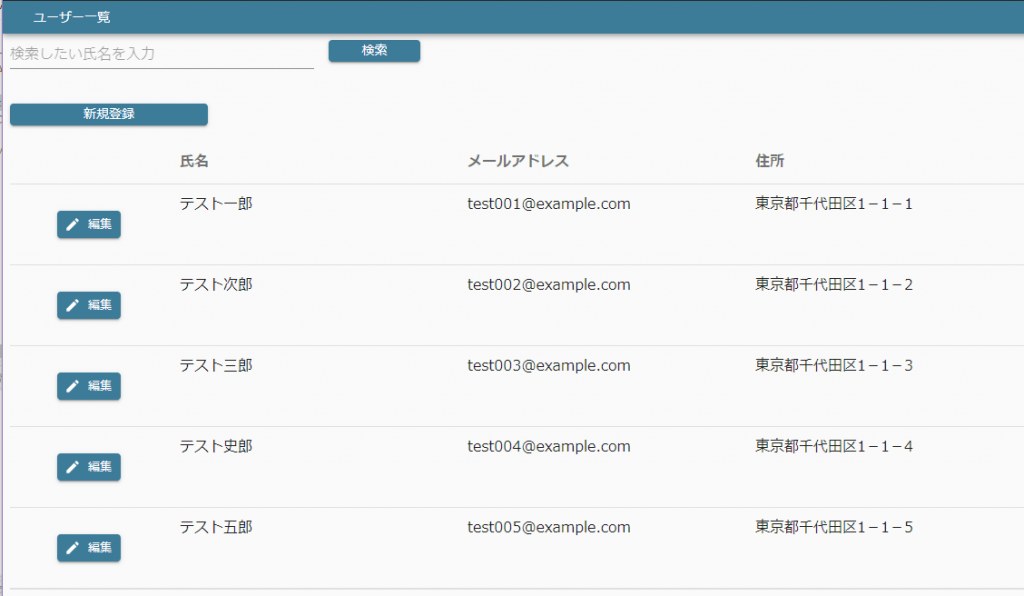
Task: Edit the テスト史郎 user row
Action: 89,467
